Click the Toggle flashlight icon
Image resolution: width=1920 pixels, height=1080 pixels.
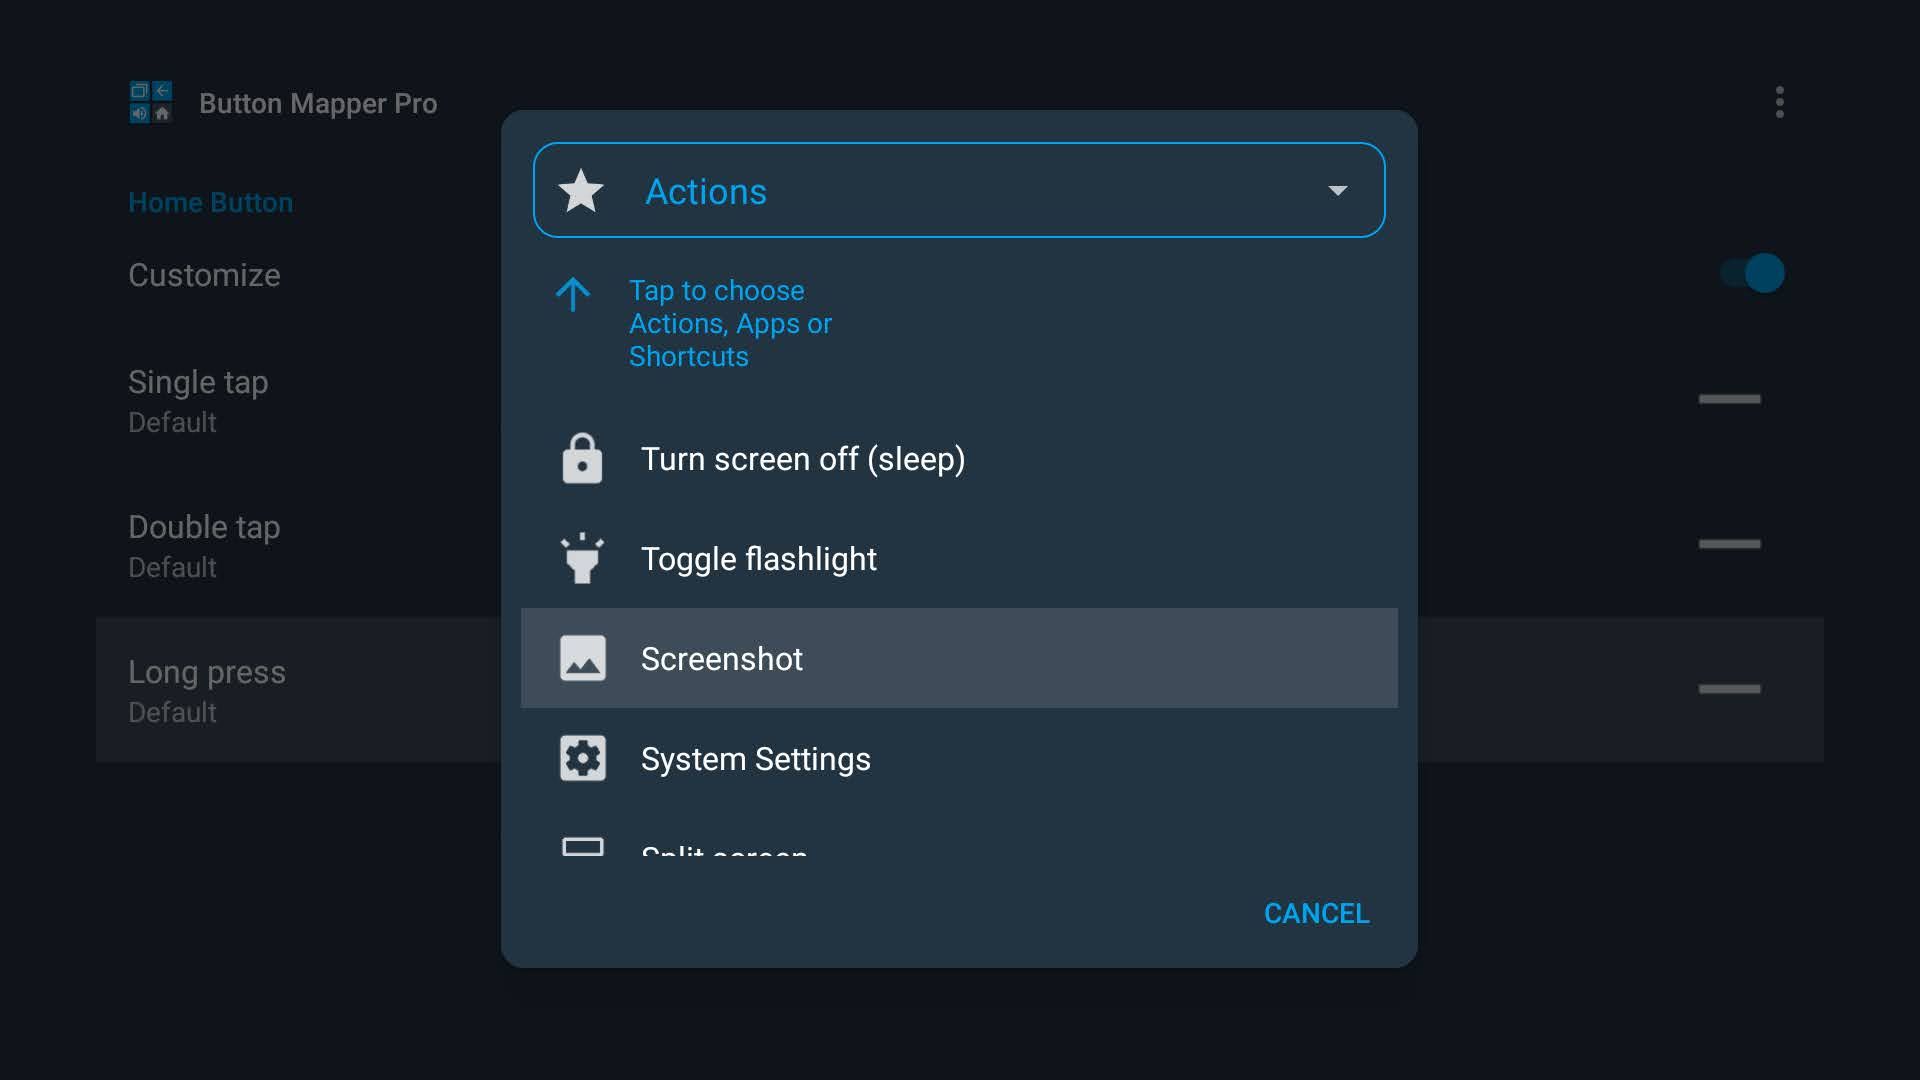tap(583, 558)
